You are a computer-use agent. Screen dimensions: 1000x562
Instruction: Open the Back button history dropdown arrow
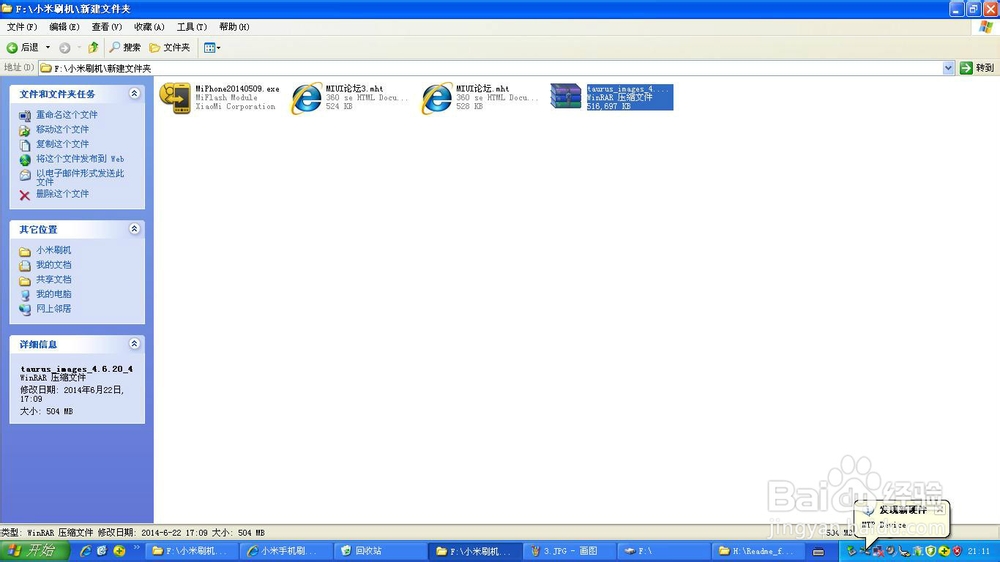47,47
